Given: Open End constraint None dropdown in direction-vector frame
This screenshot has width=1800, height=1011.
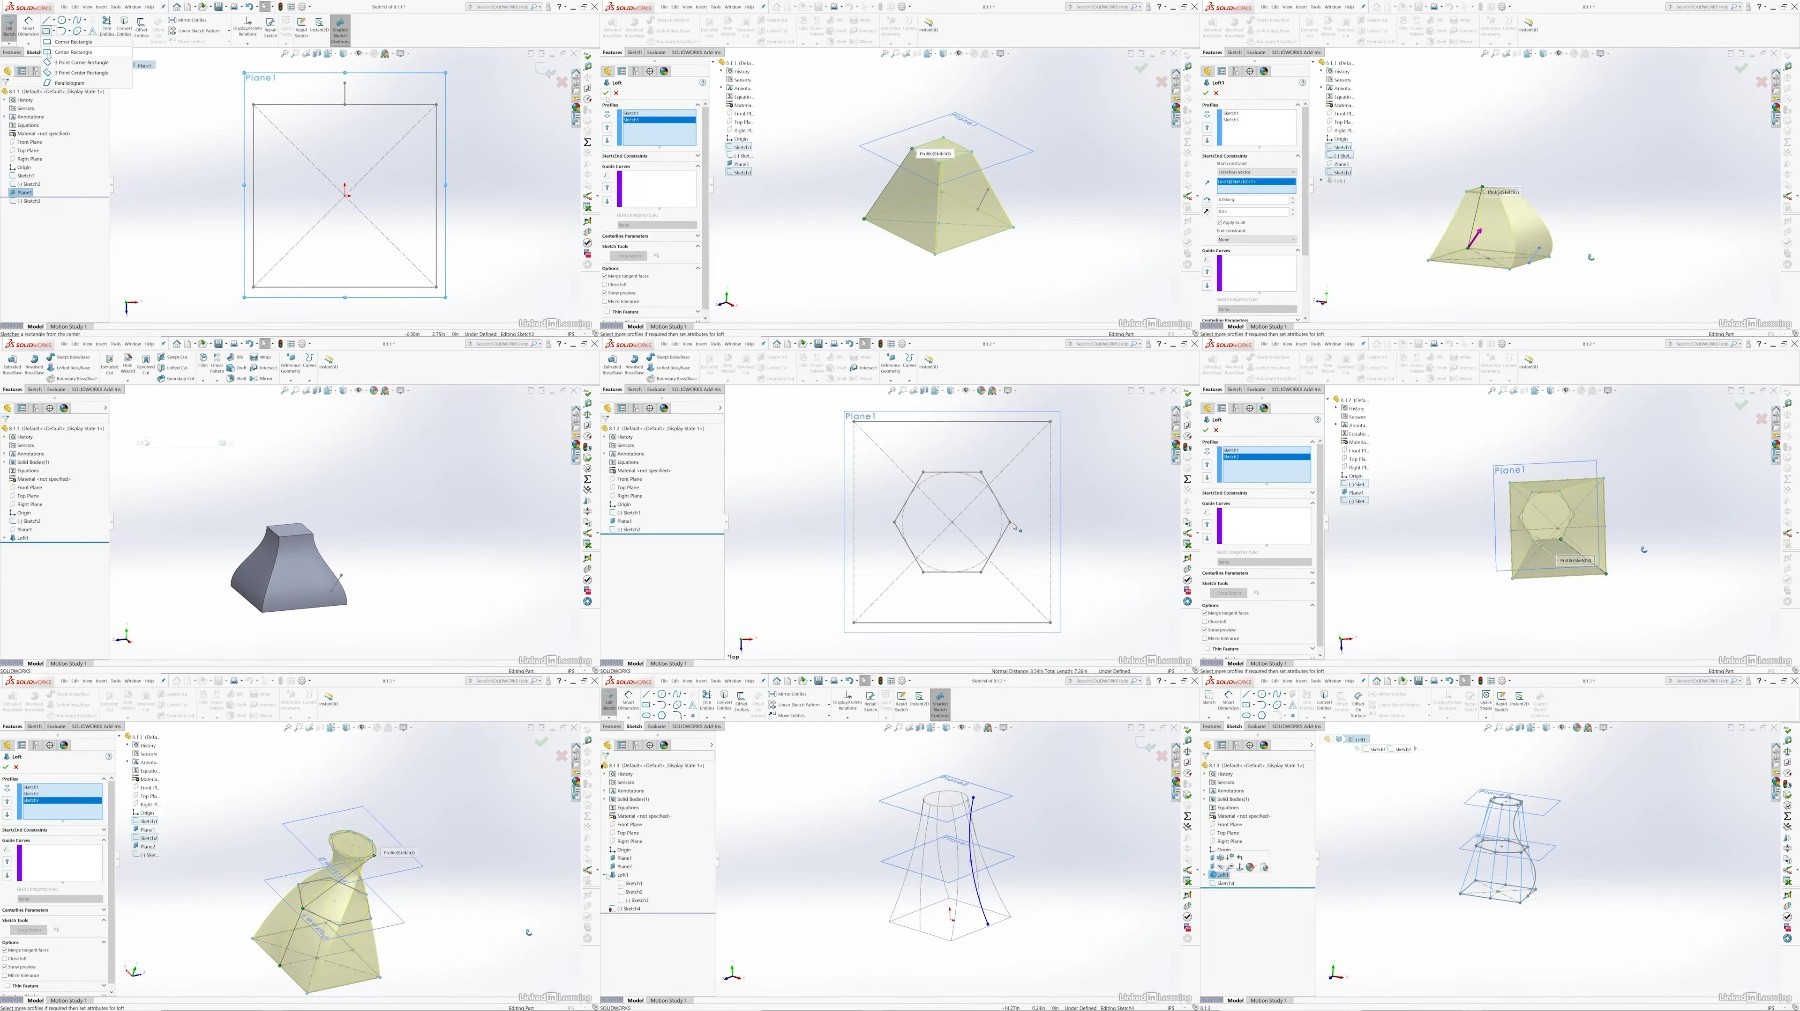Looking at the screenshot, I should click(x=1257, y=239).
